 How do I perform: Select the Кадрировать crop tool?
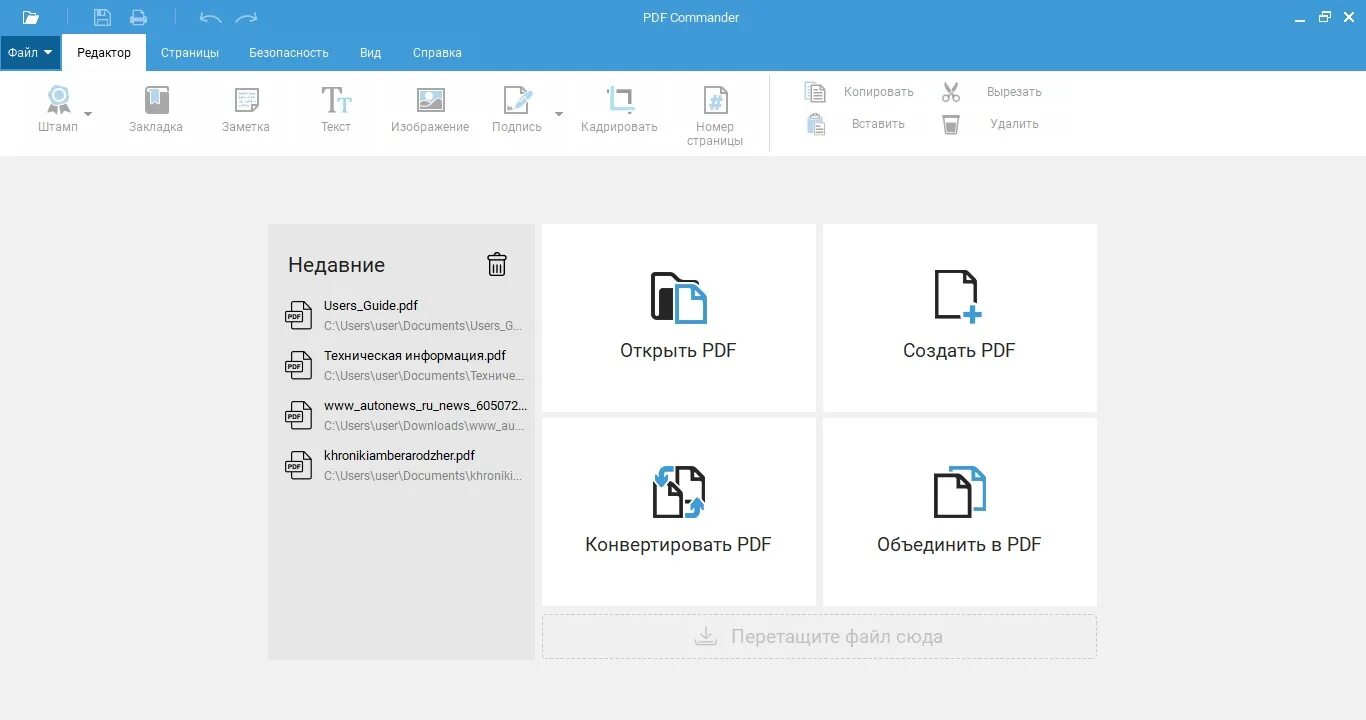point(620,110)
